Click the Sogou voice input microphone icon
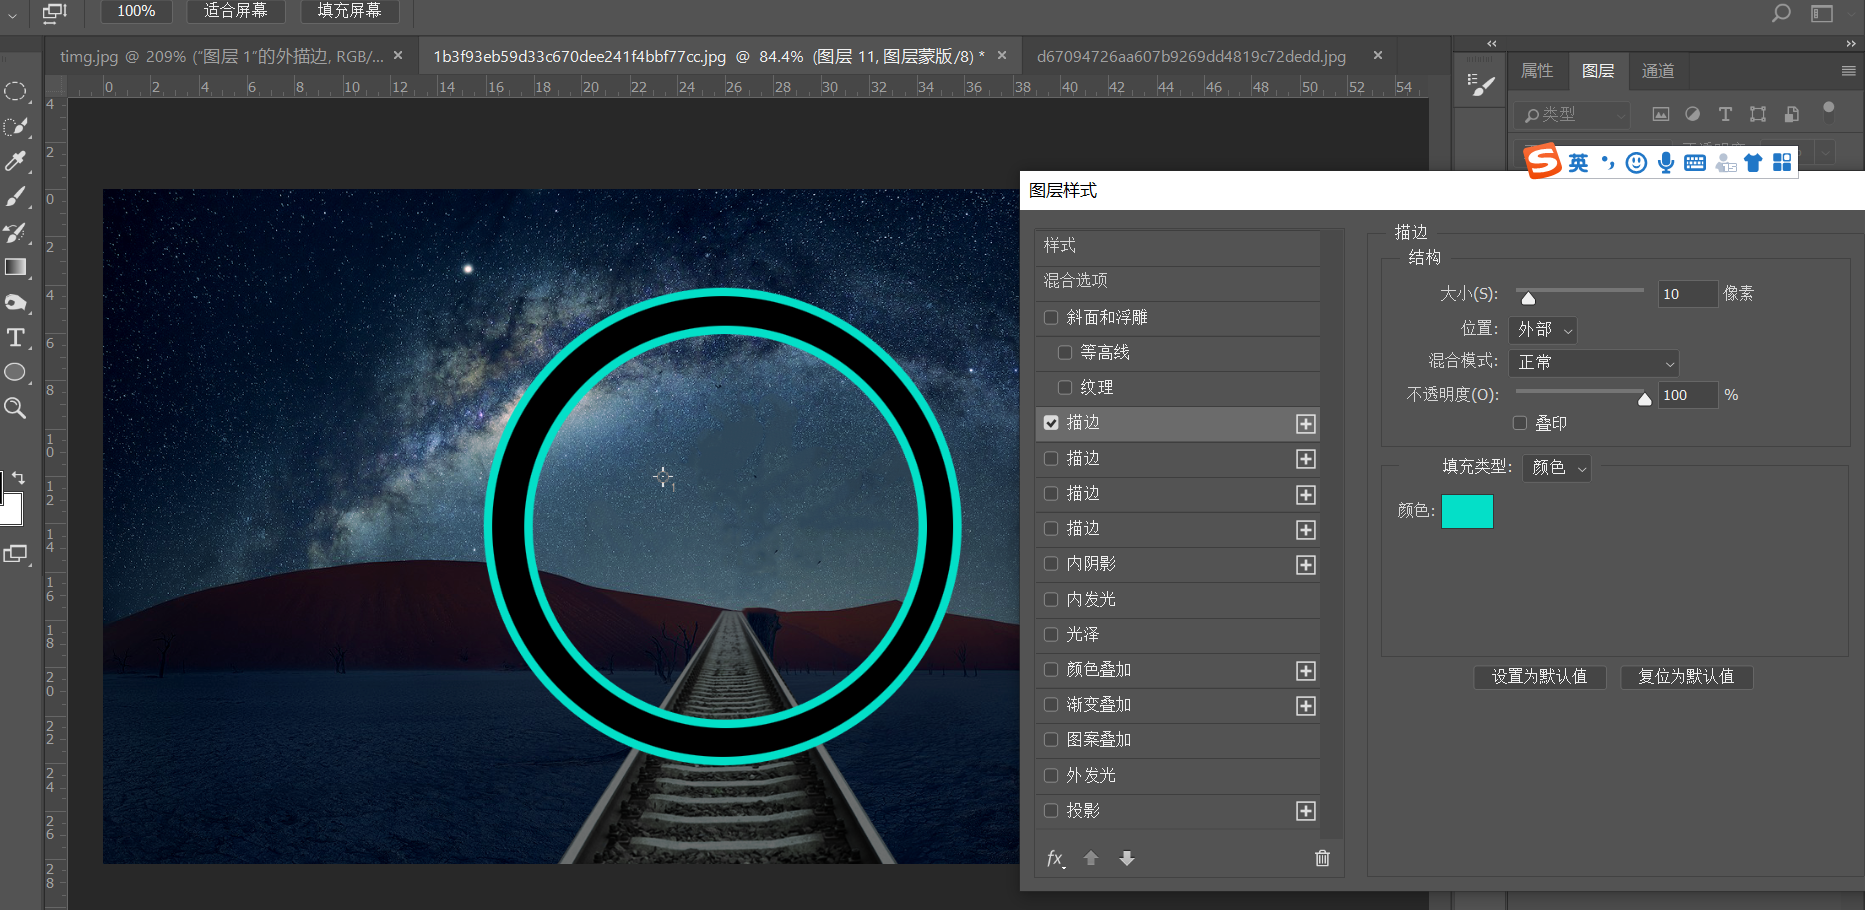 coord(1666,163)
